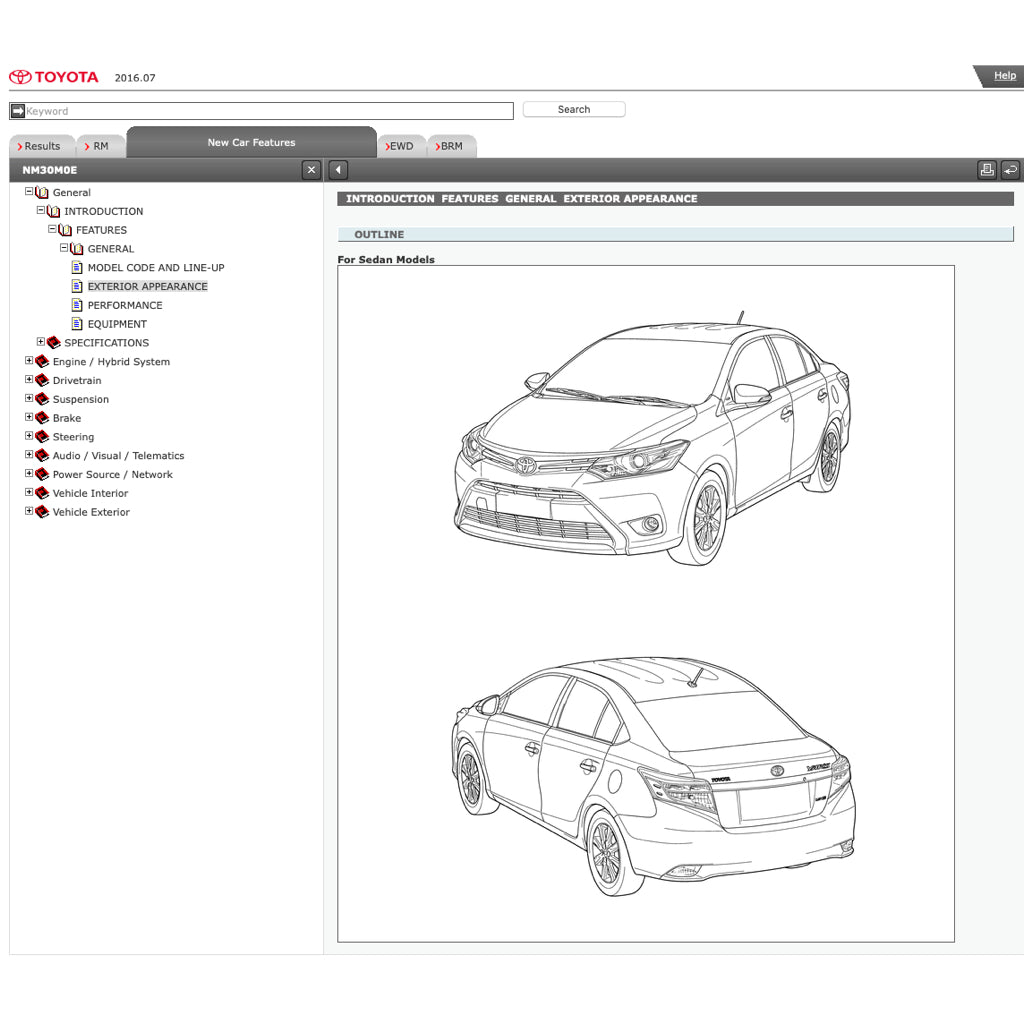The image size is (1024, 1024).
Task: Switch to the Results tab
Action: (40, 145)
